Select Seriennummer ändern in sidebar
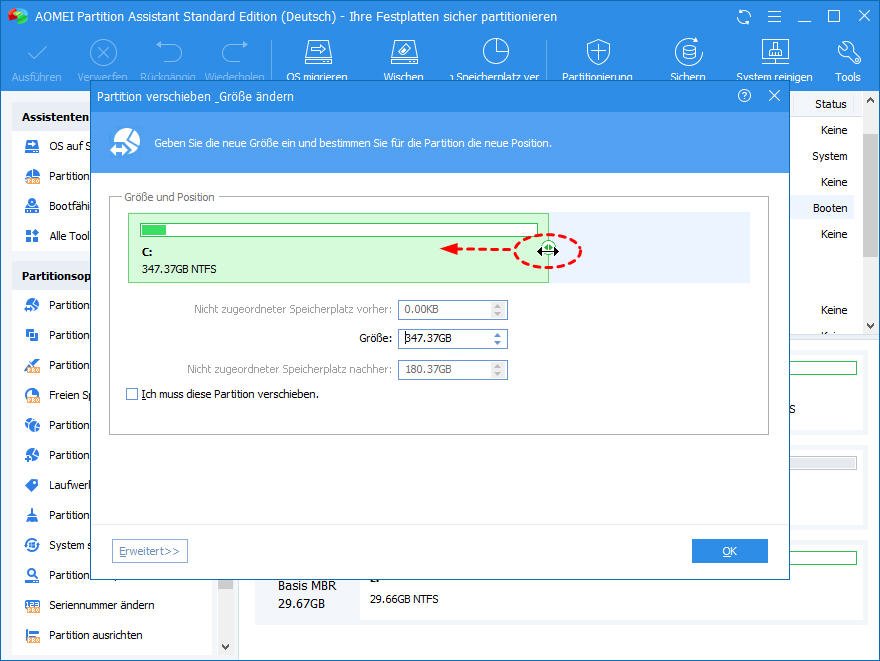The image size is (880, 661). (102, 605)
